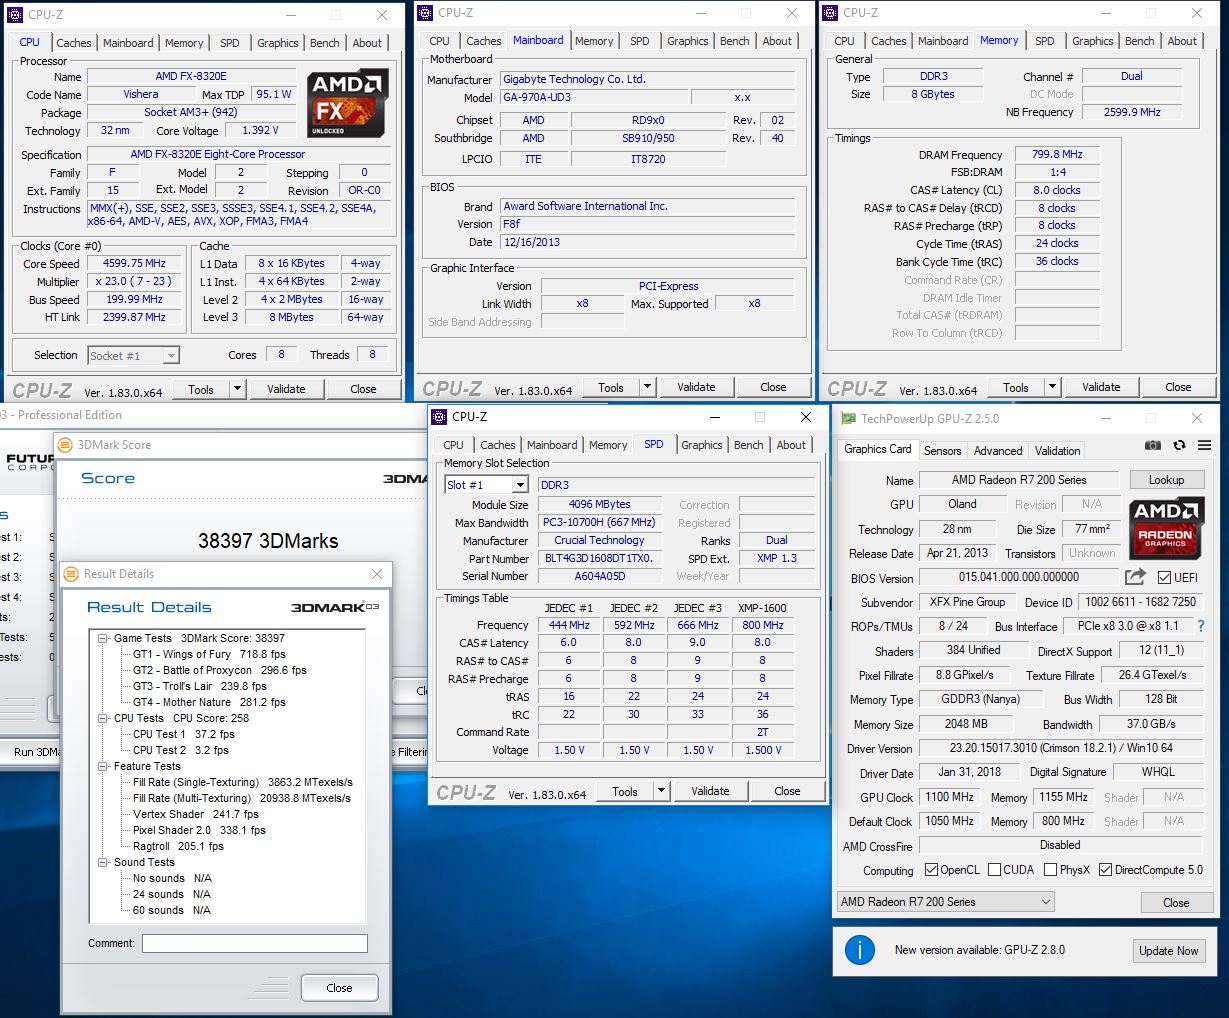This screenshot has width=1229, height=1018.
Task: Click the TechPowerUp GPU-Z title bar icon
Action: (x=848, y=419)
